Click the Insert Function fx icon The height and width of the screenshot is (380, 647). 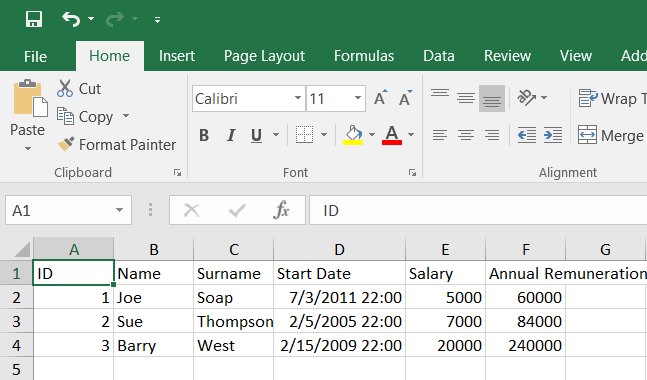coord(281,210)
